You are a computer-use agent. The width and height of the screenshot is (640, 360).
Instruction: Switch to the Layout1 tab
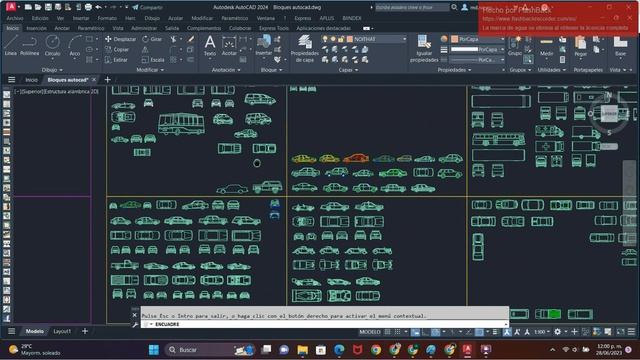pos(62,331)
